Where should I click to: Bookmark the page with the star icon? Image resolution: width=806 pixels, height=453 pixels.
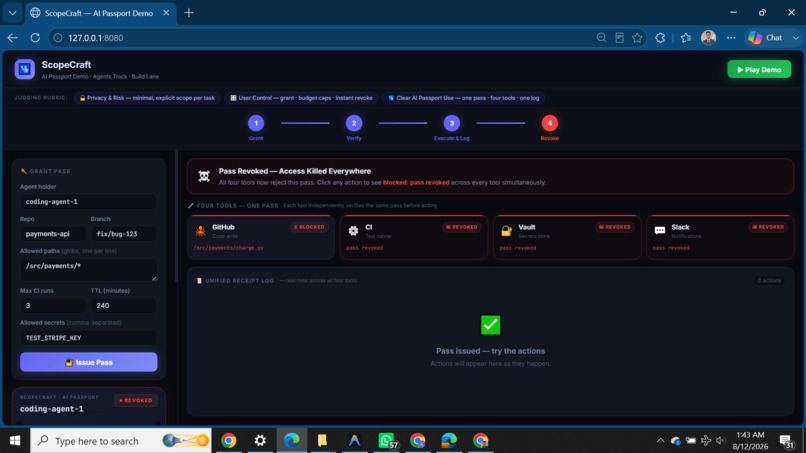tap(637, 38)
